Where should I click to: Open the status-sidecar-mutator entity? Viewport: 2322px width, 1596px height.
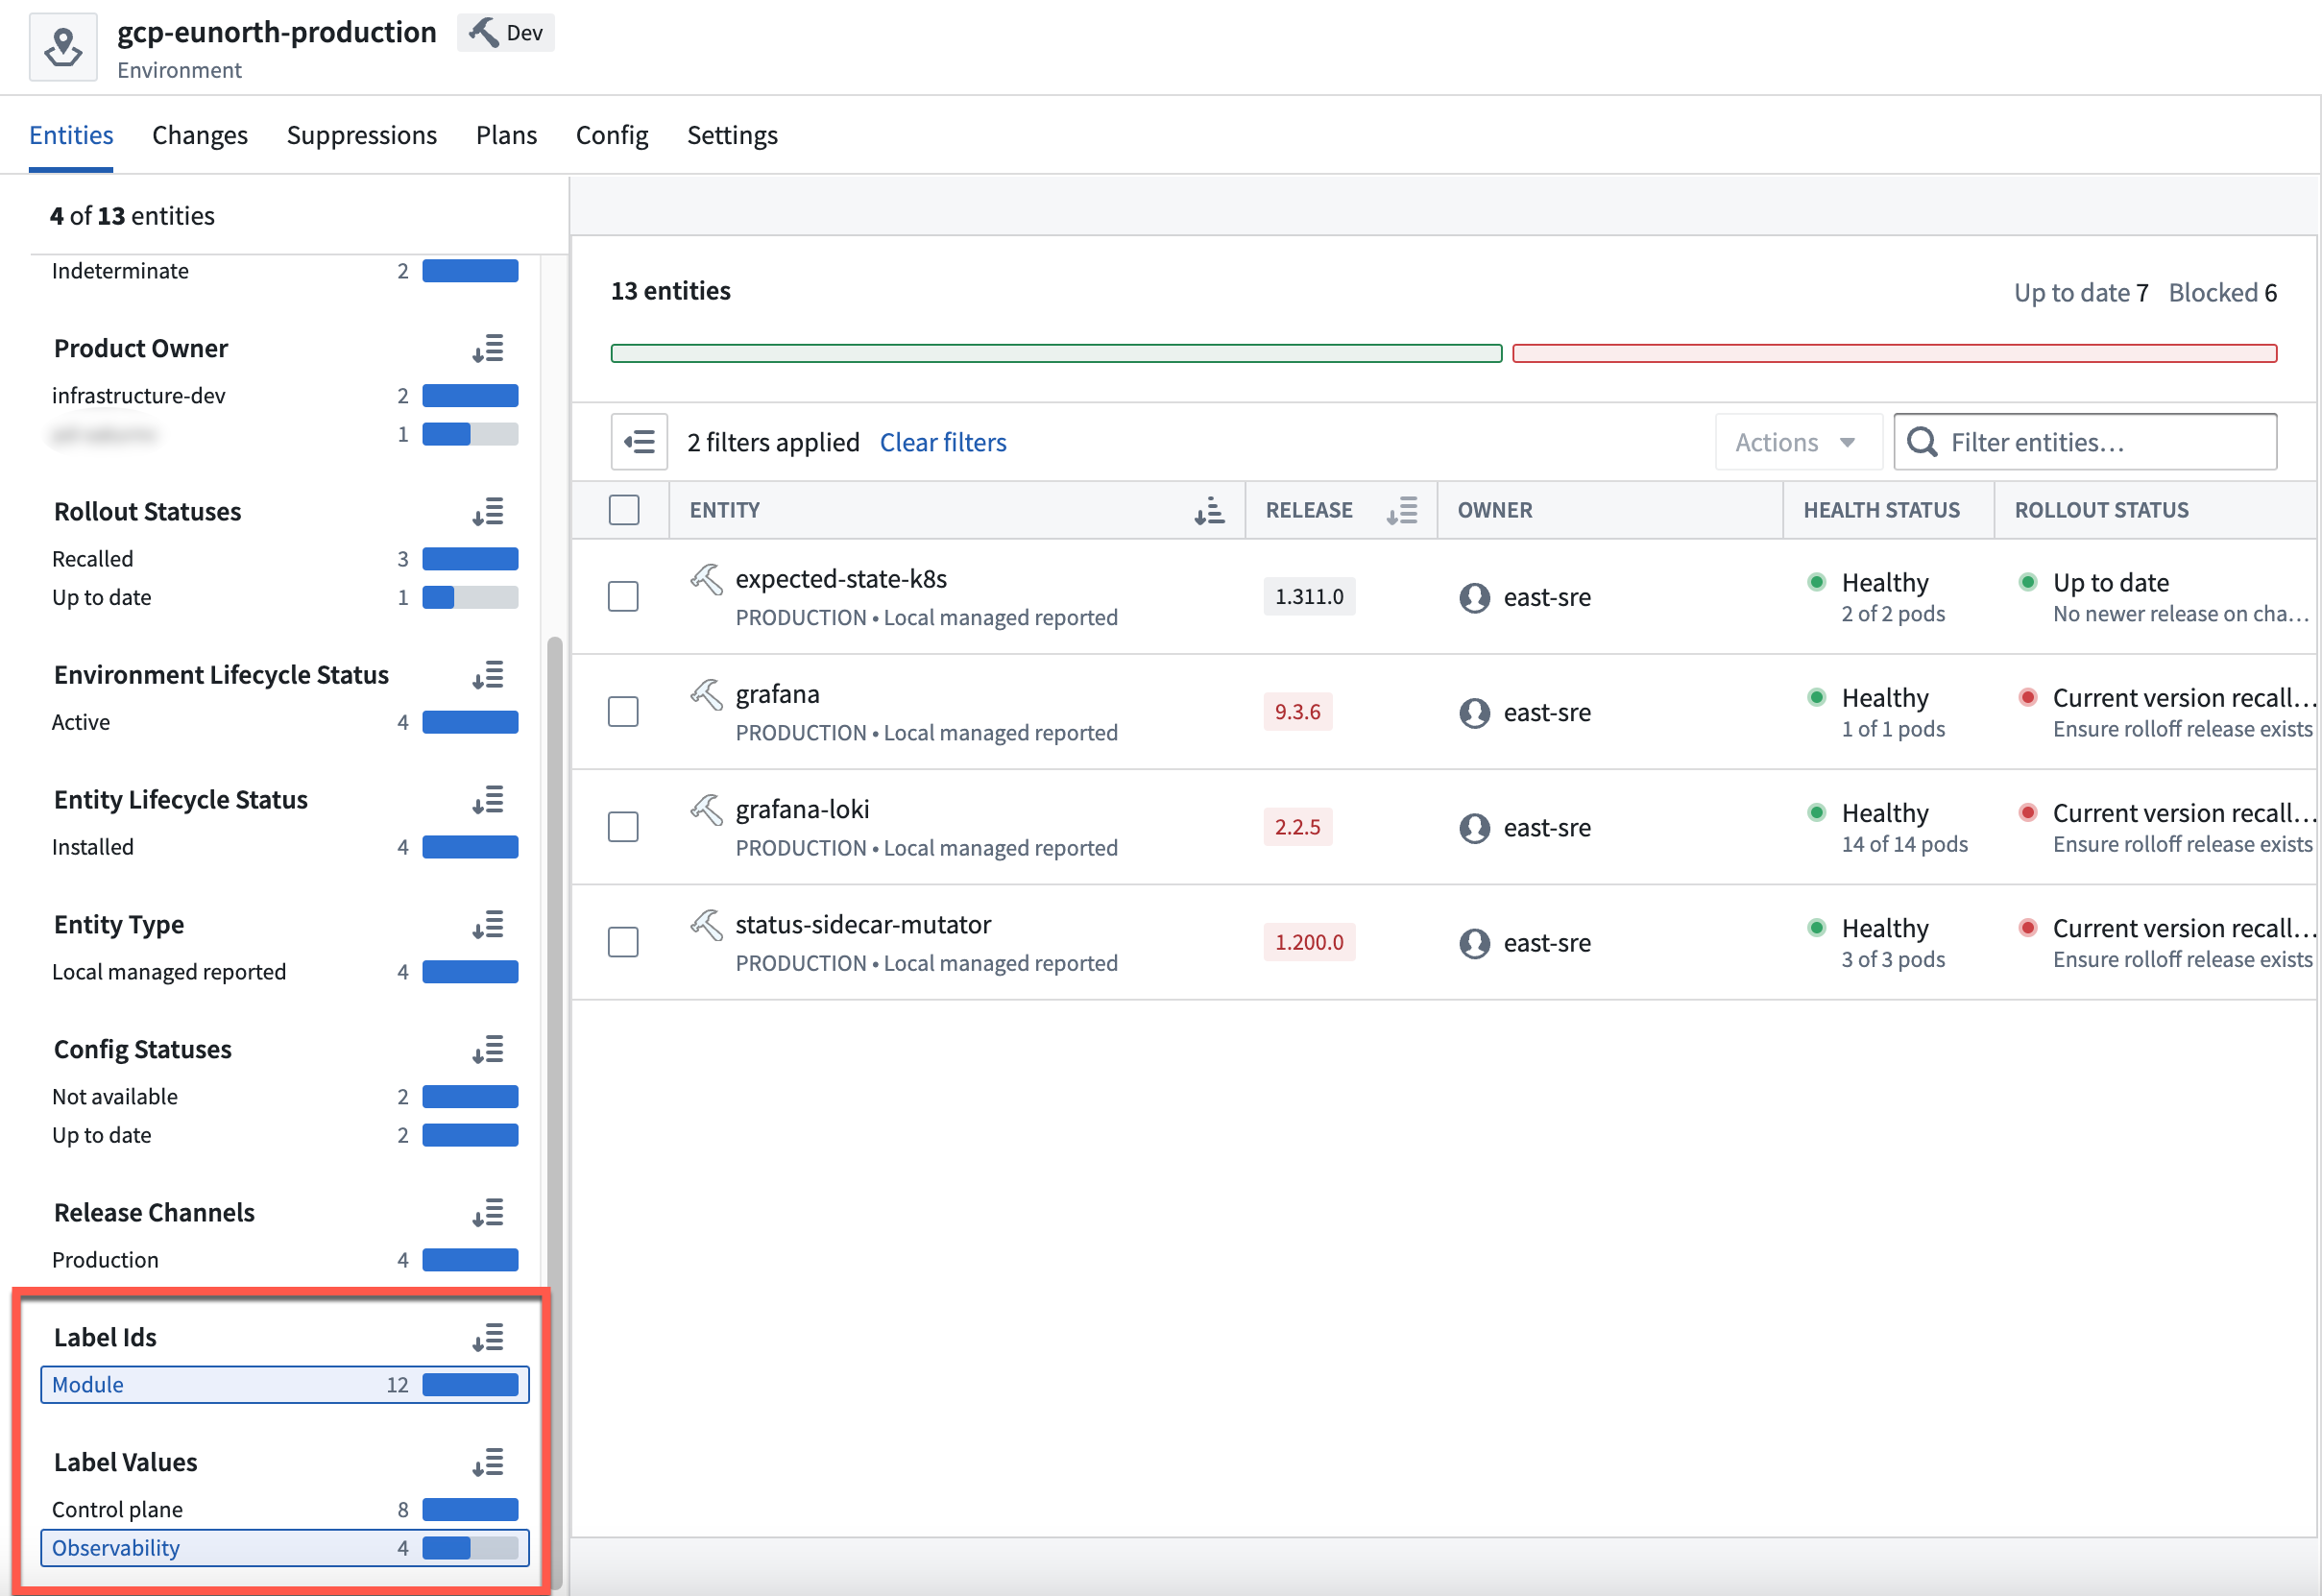point(863,925)
